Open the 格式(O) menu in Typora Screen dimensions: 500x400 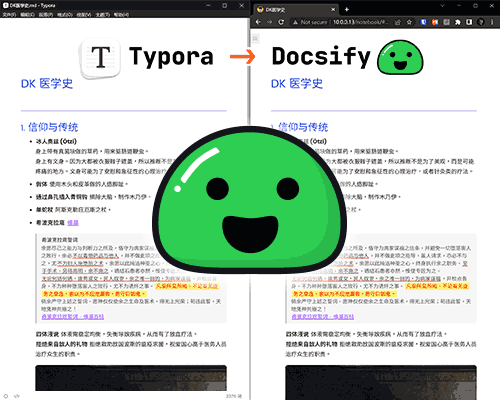pos(65,15)
